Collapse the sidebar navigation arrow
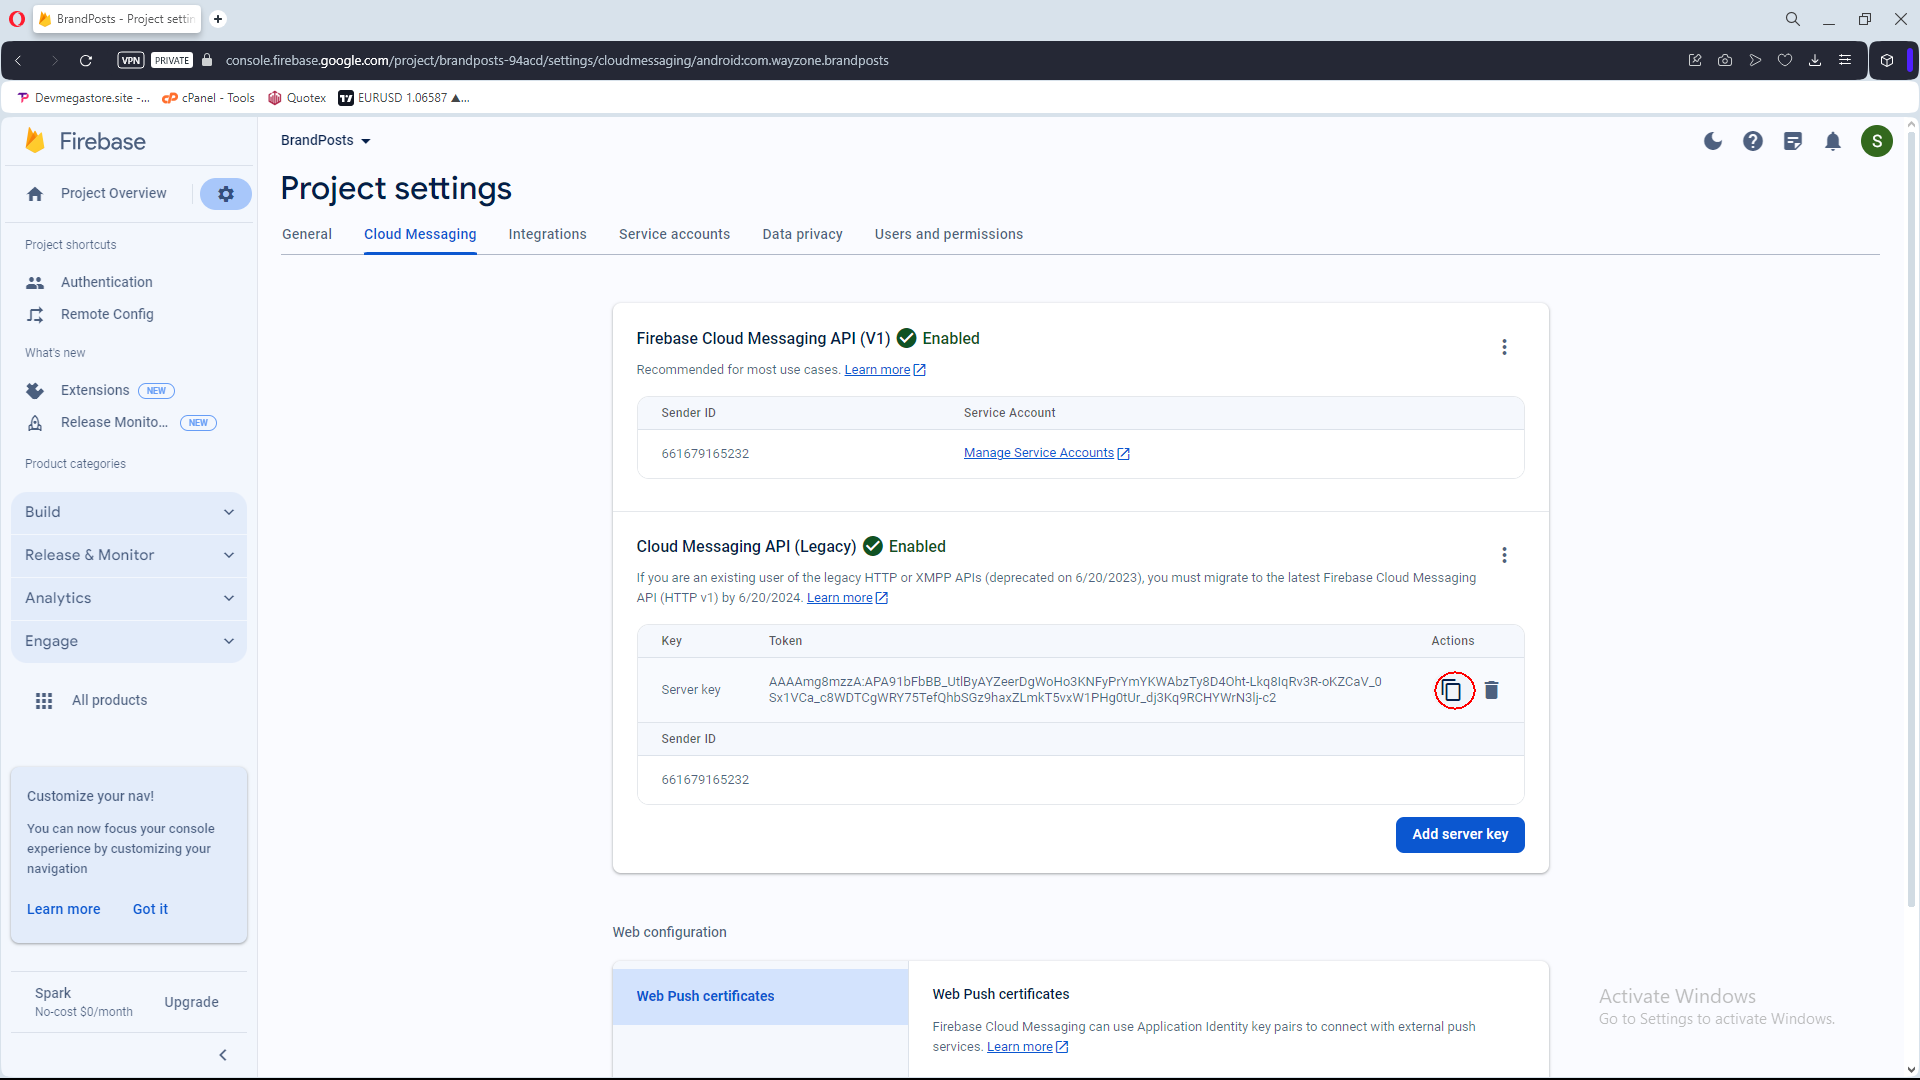The width and height of the screenshot is (1920, 1080). point(223,1055)
